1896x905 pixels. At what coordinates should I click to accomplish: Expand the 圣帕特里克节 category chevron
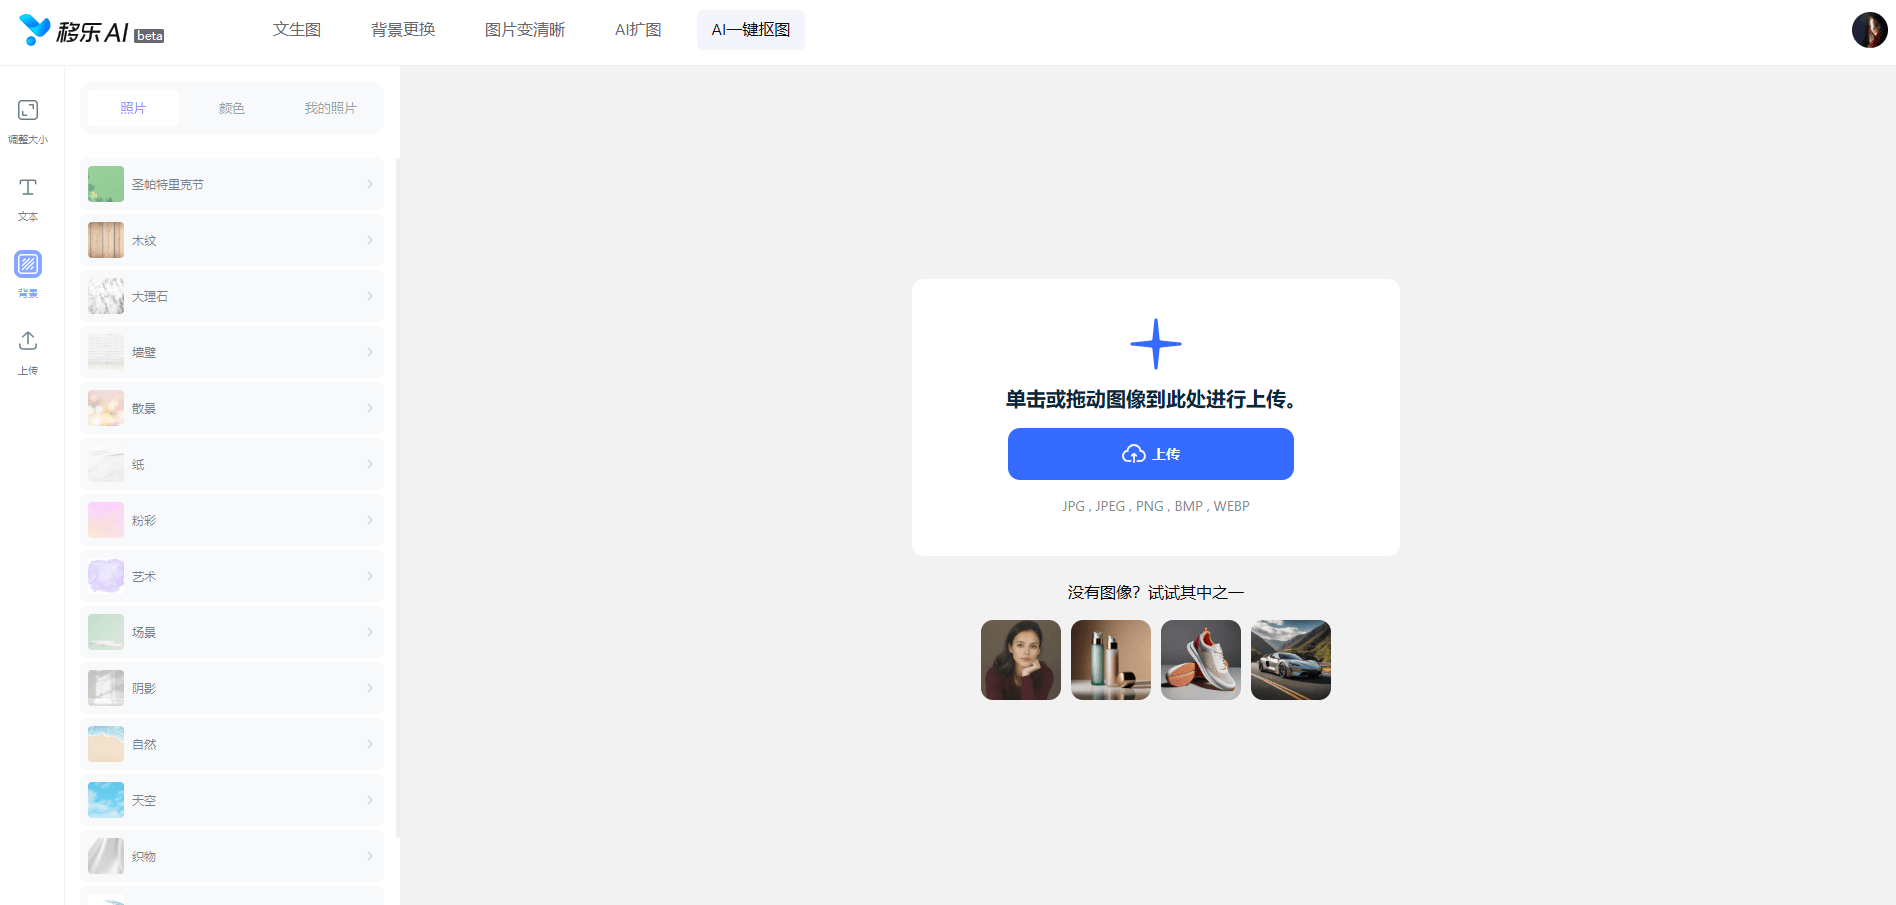click(369, 184)
